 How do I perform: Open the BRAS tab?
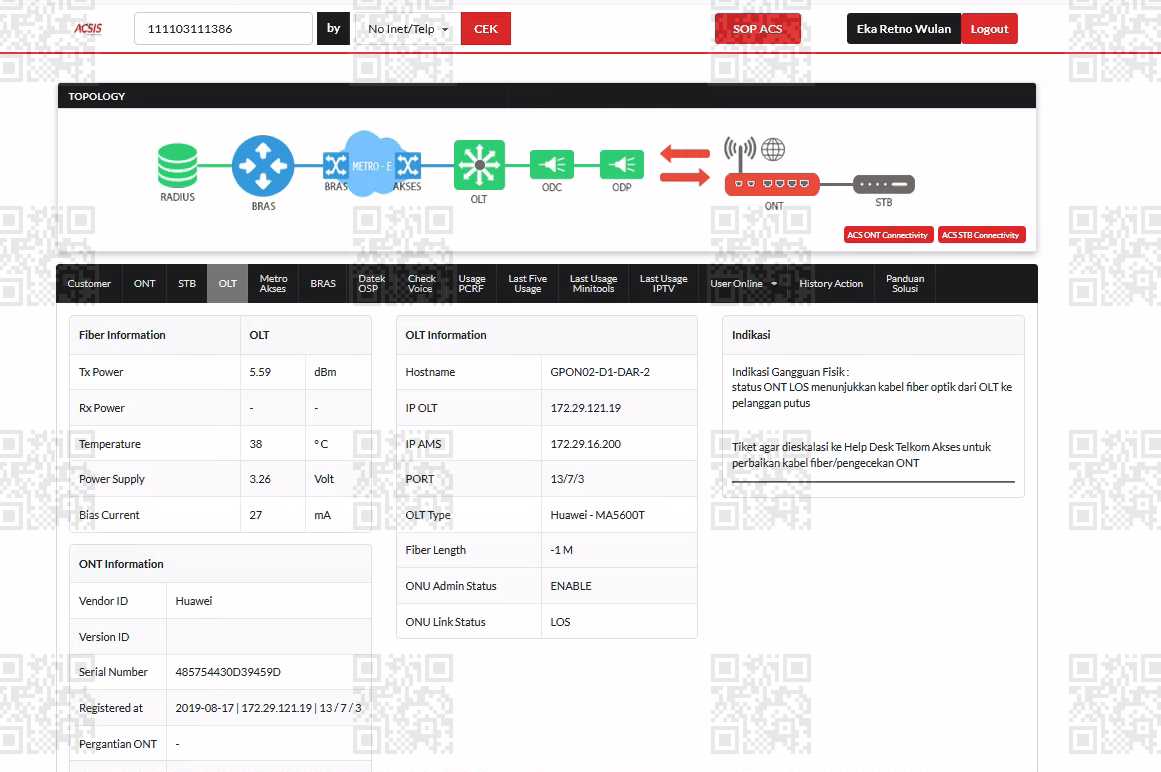point(323,283)
